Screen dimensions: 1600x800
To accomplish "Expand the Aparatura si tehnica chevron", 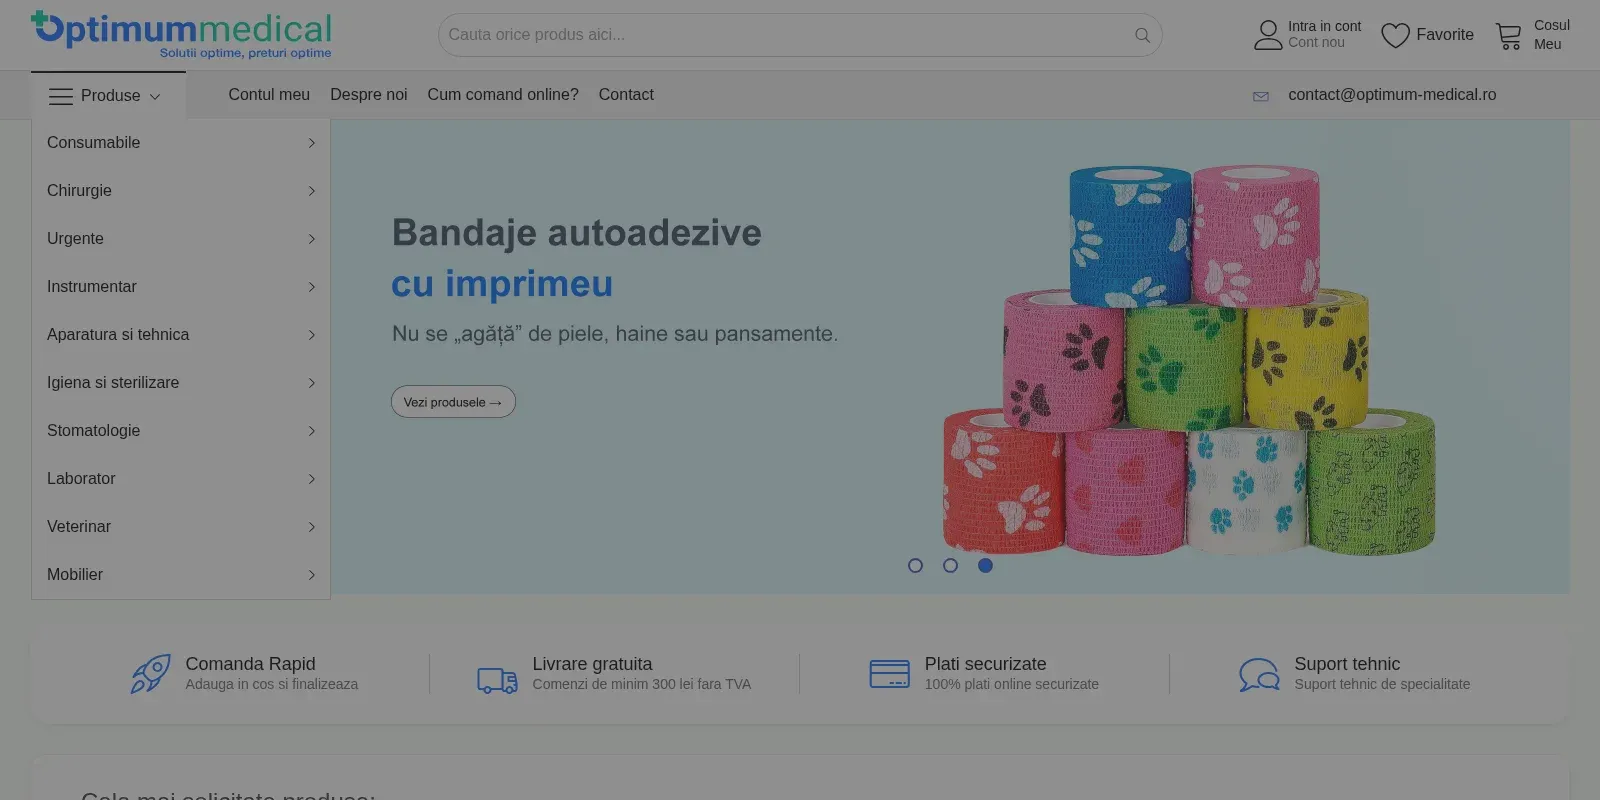I will click(311, 335).
